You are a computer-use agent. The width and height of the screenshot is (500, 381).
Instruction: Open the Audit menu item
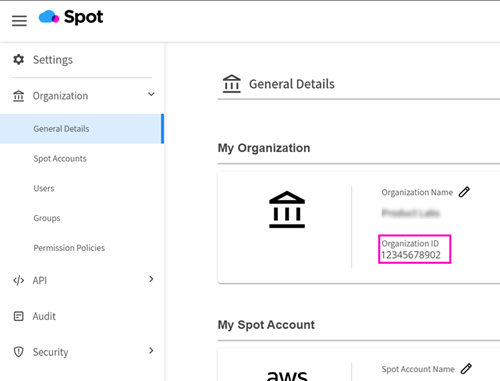tap(44, 316)
